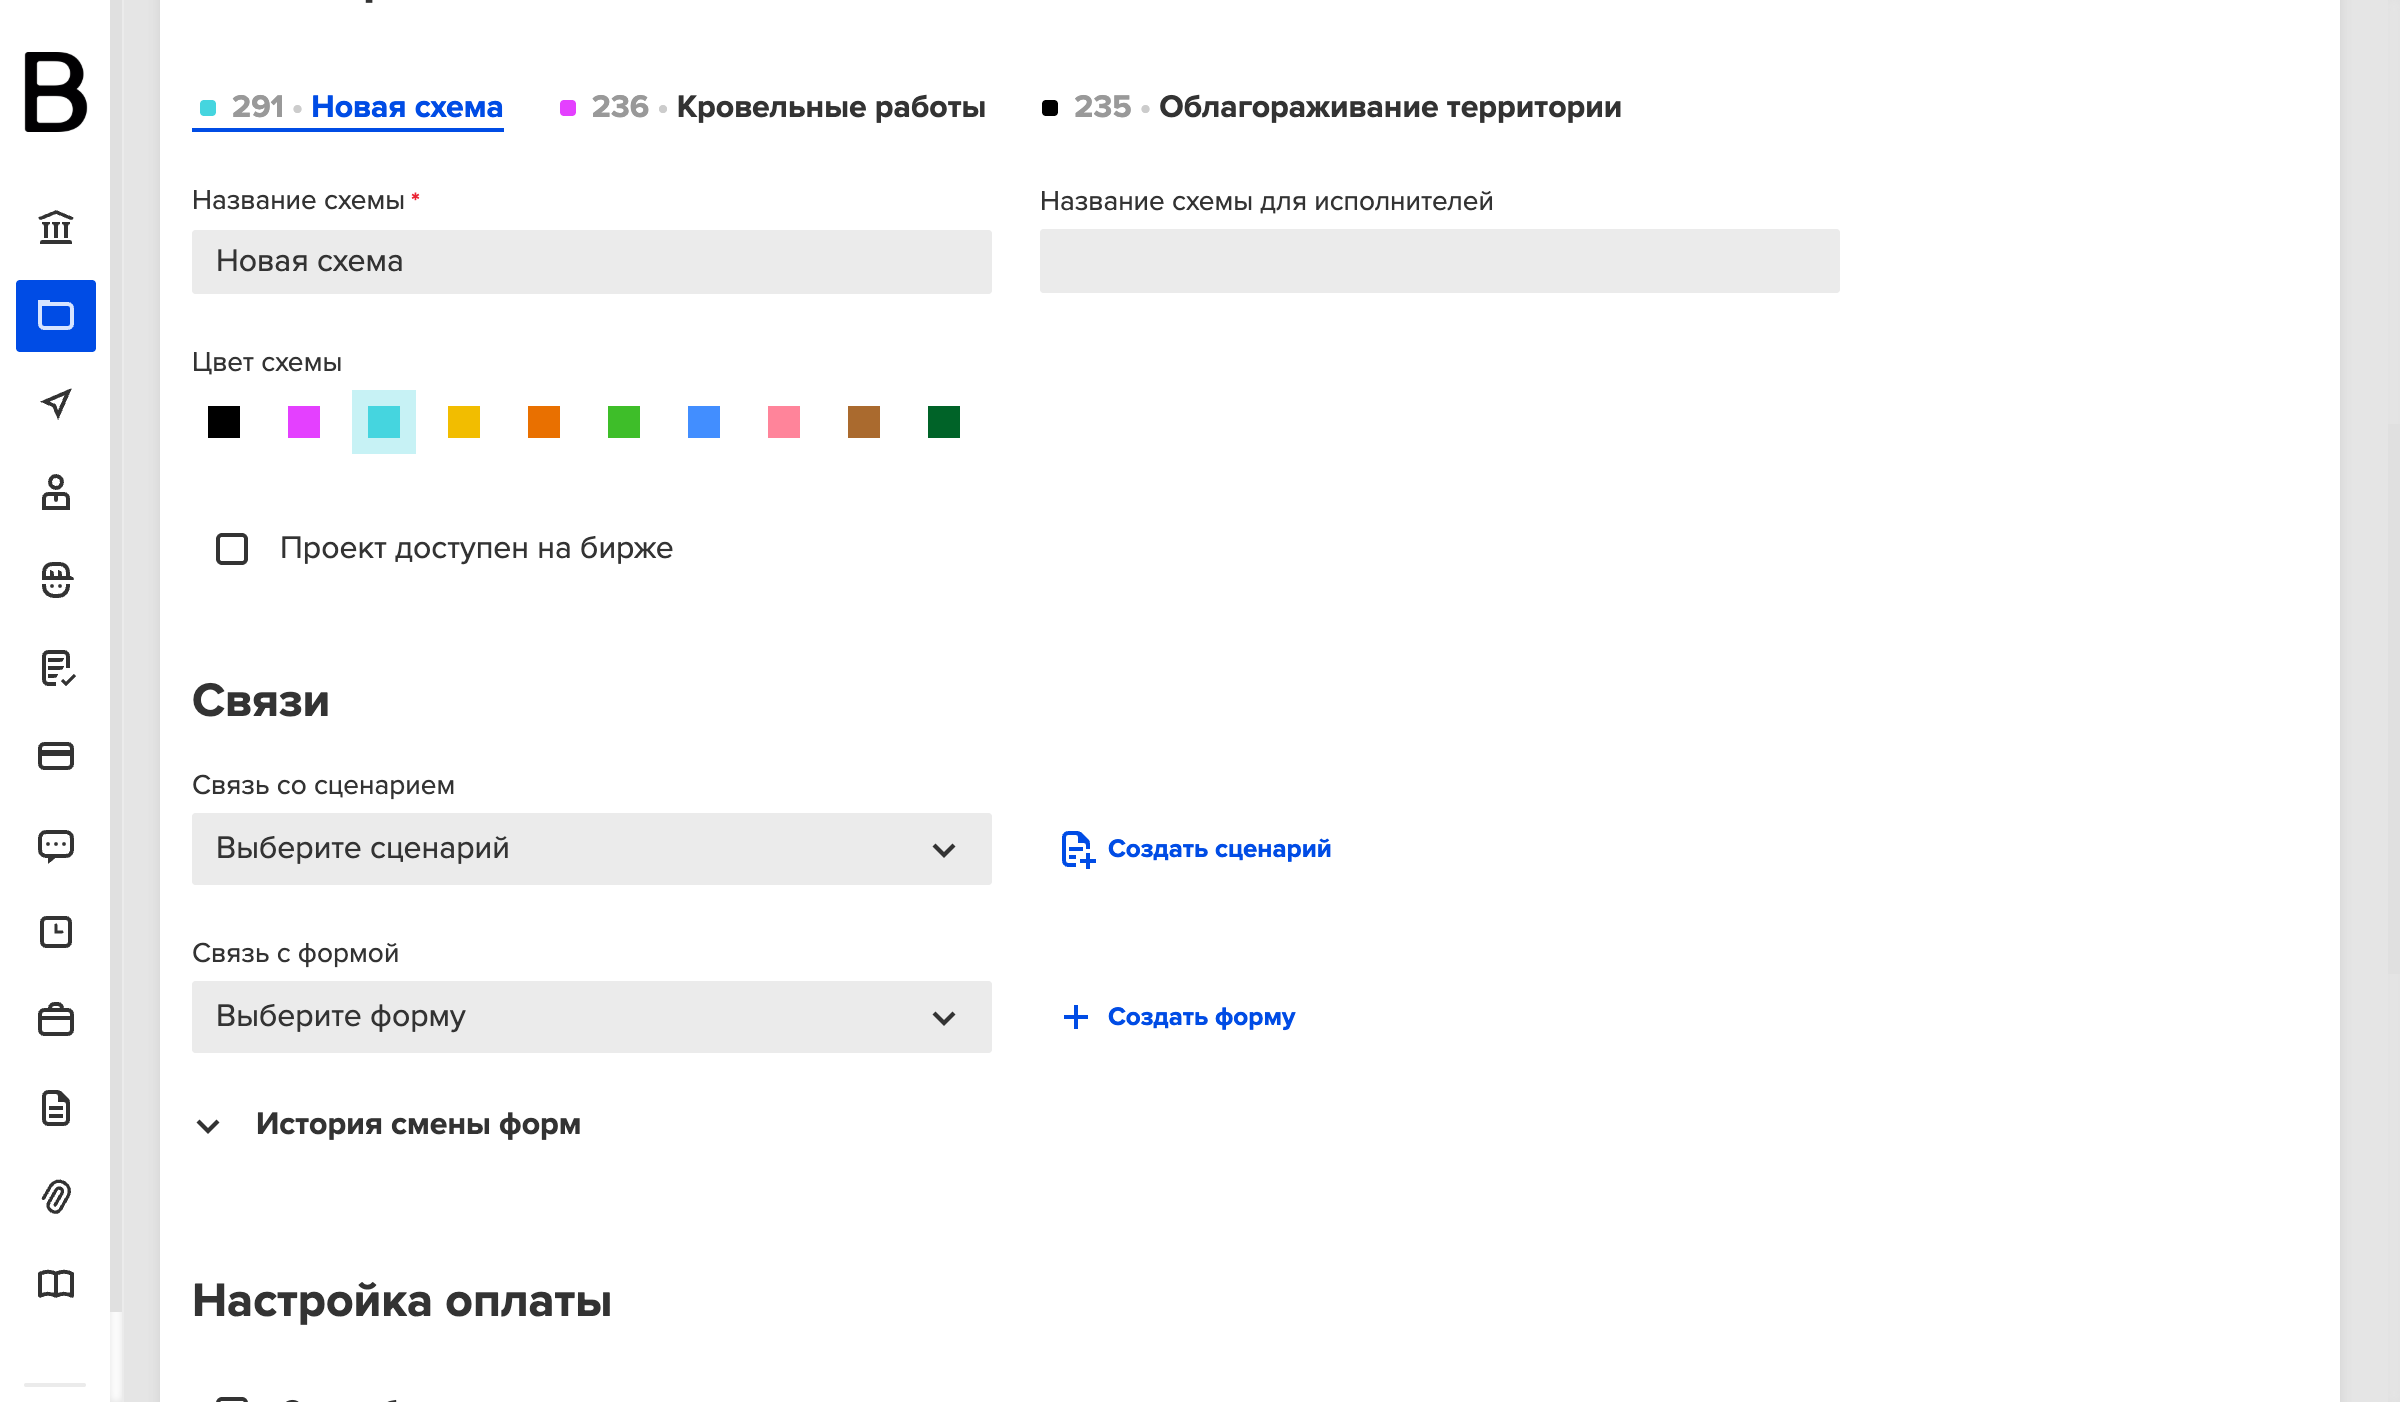Click the paper plane sidebar icon
2400x1402 pixels.
(x=56, y=403)
